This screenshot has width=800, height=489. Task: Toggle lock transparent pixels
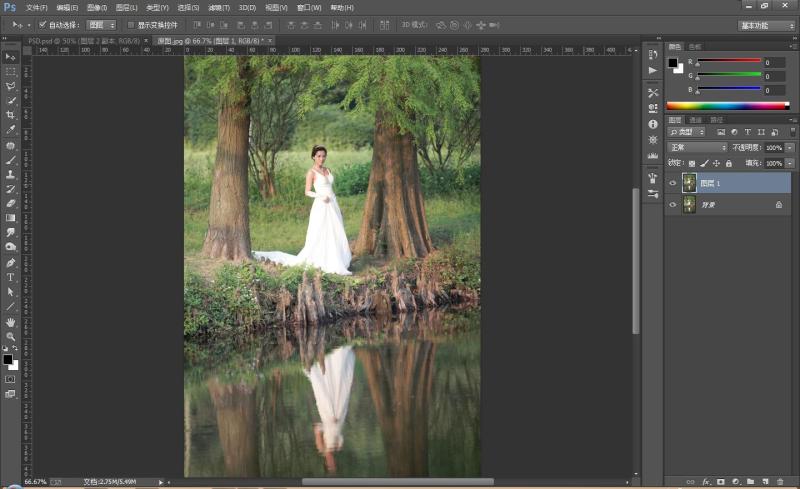[691, 163]
